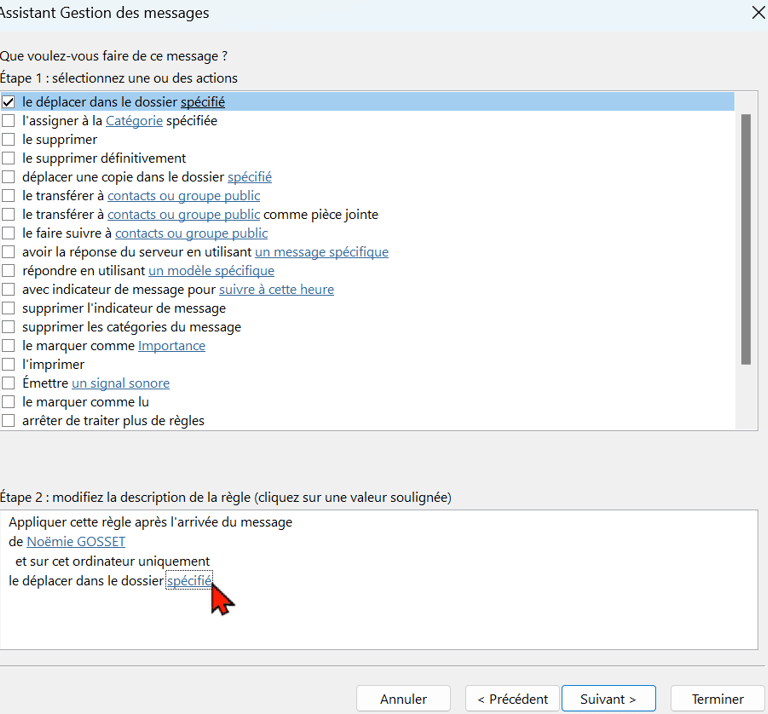Open "un signal sonore" link
Screen dimensions: 768x714
point(120,383)
